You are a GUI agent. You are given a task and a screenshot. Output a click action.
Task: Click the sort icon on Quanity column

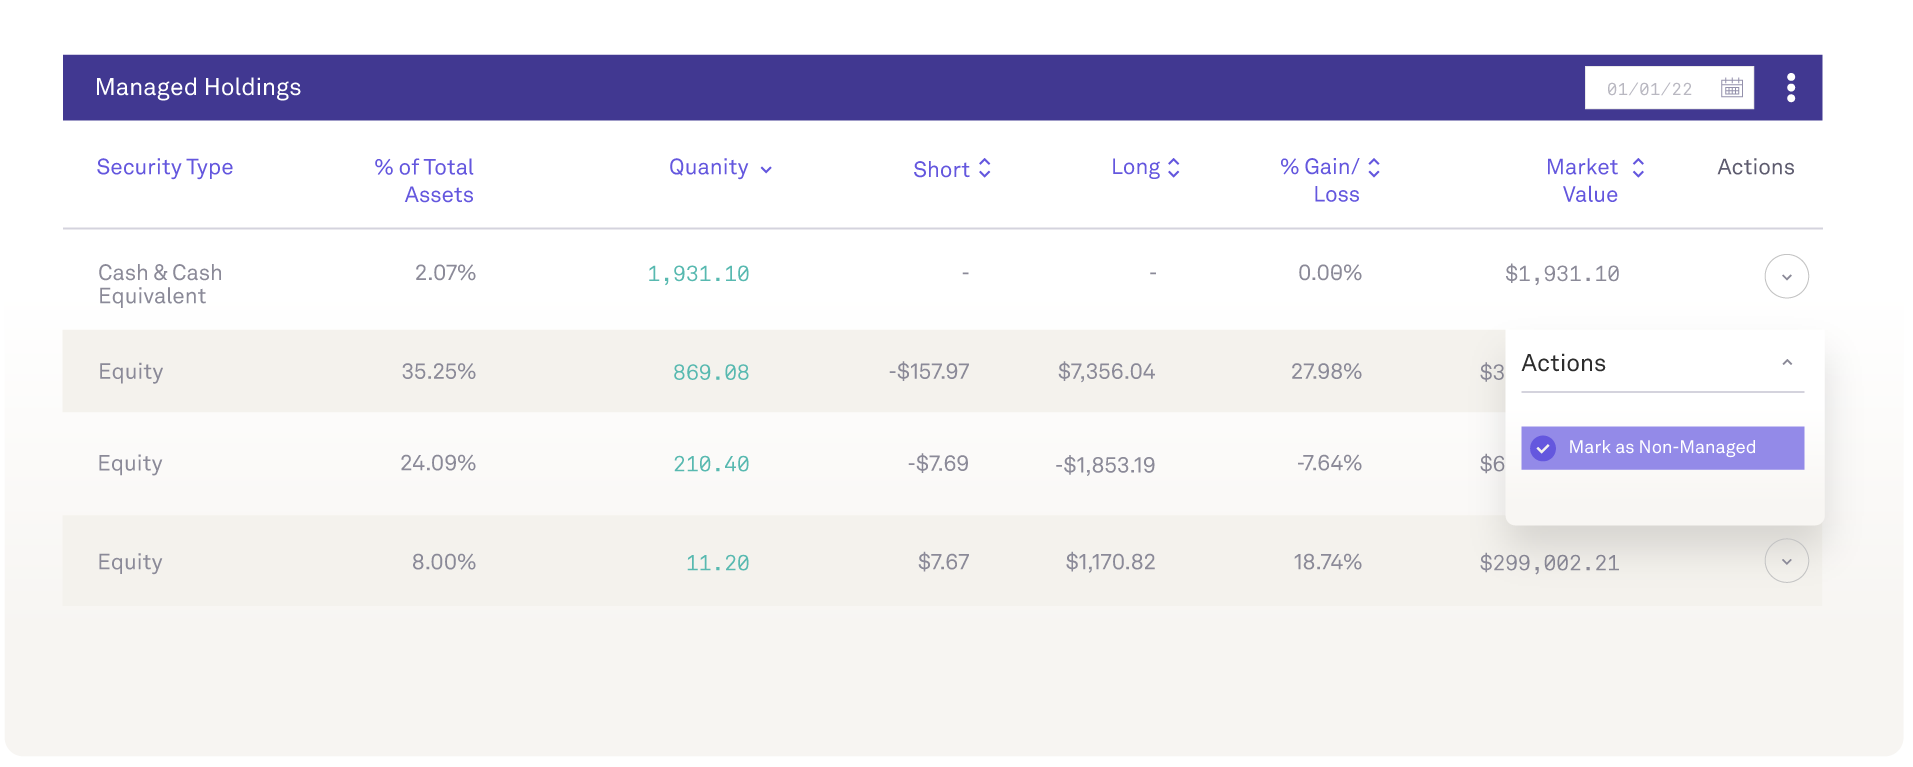tap(766, 168)
